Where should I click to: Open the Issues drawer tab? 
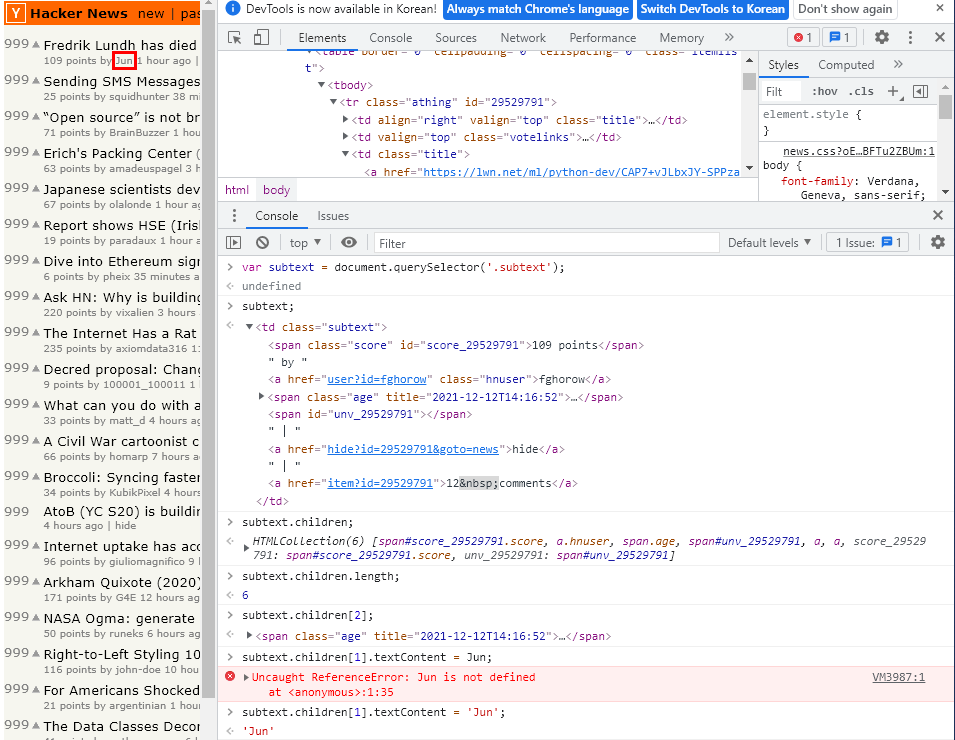point(333,216)
